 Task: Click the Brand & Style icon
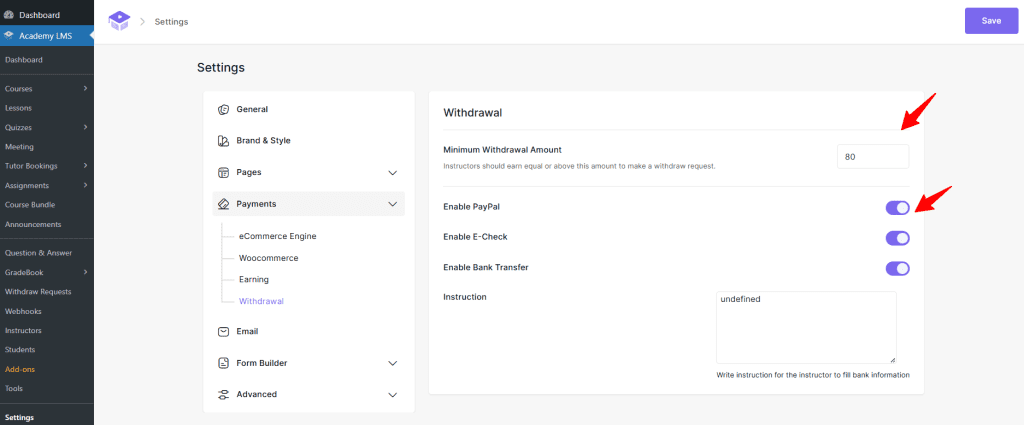[223, 141]
